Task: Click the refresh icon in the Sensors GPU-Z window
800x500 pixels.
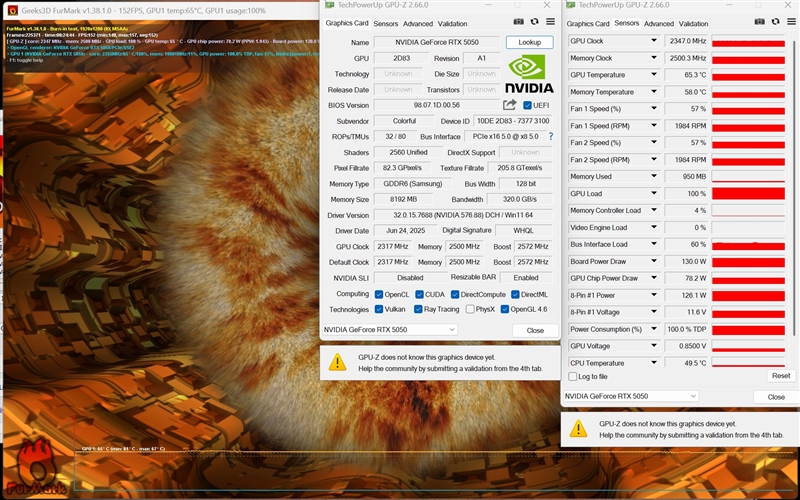Action: [776, 21]
